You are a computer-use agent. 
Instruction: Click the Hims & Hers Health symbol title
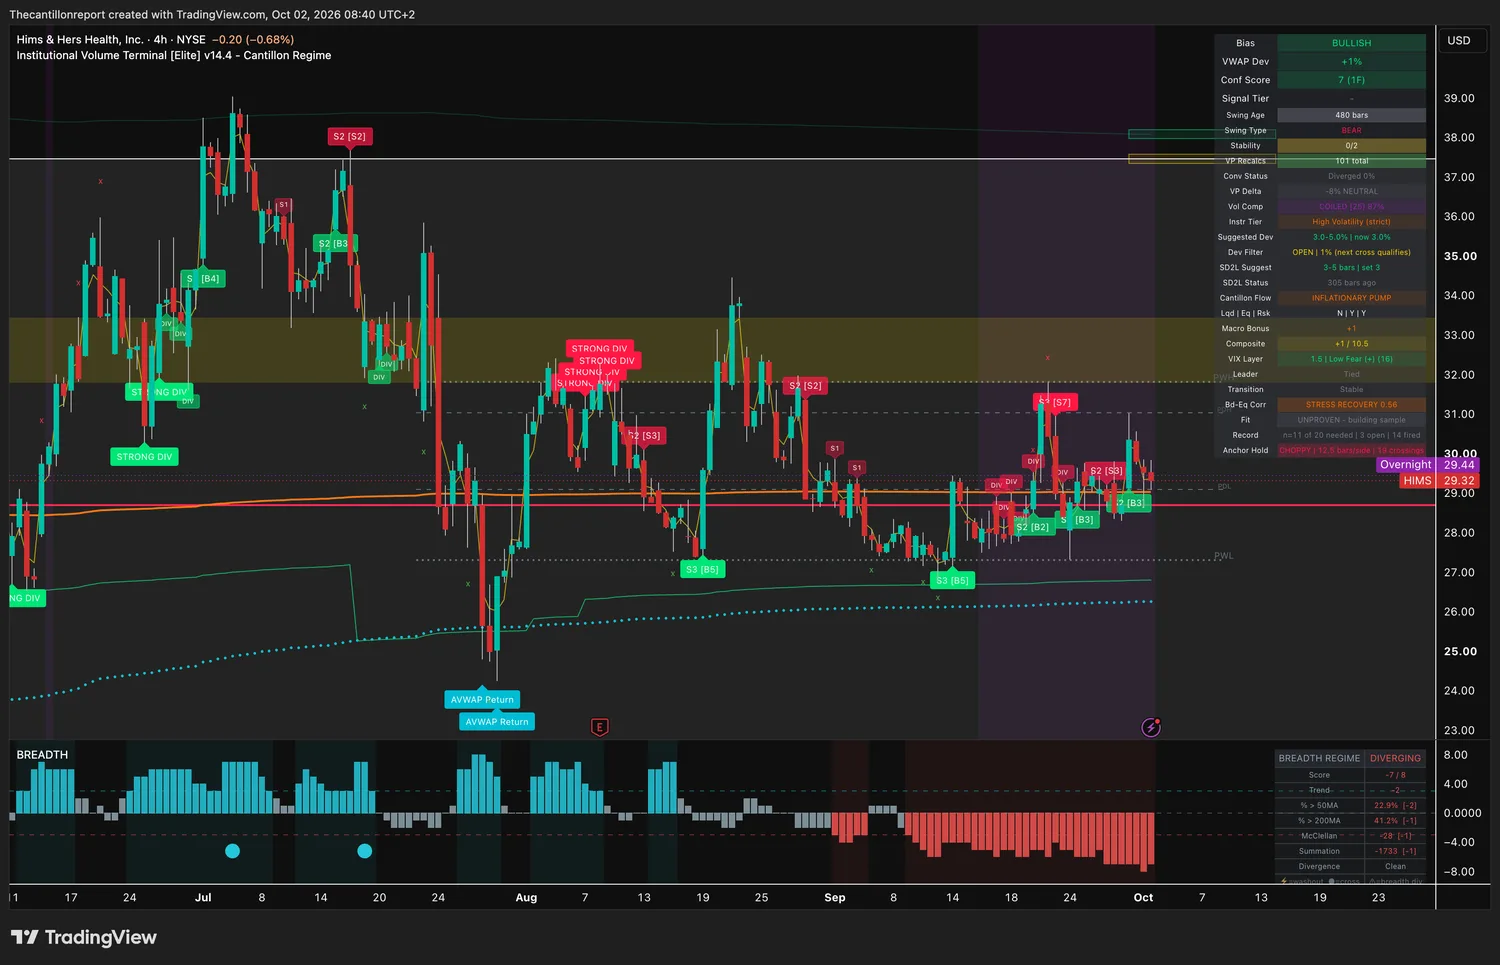[111, 40]
